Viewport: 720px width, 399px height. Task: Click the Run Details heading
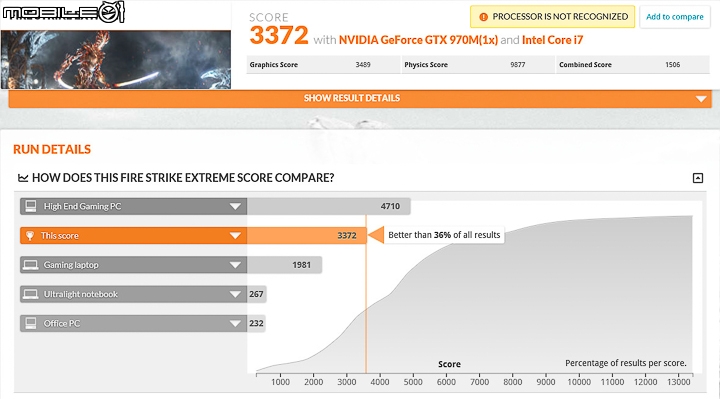coord(52,149)
